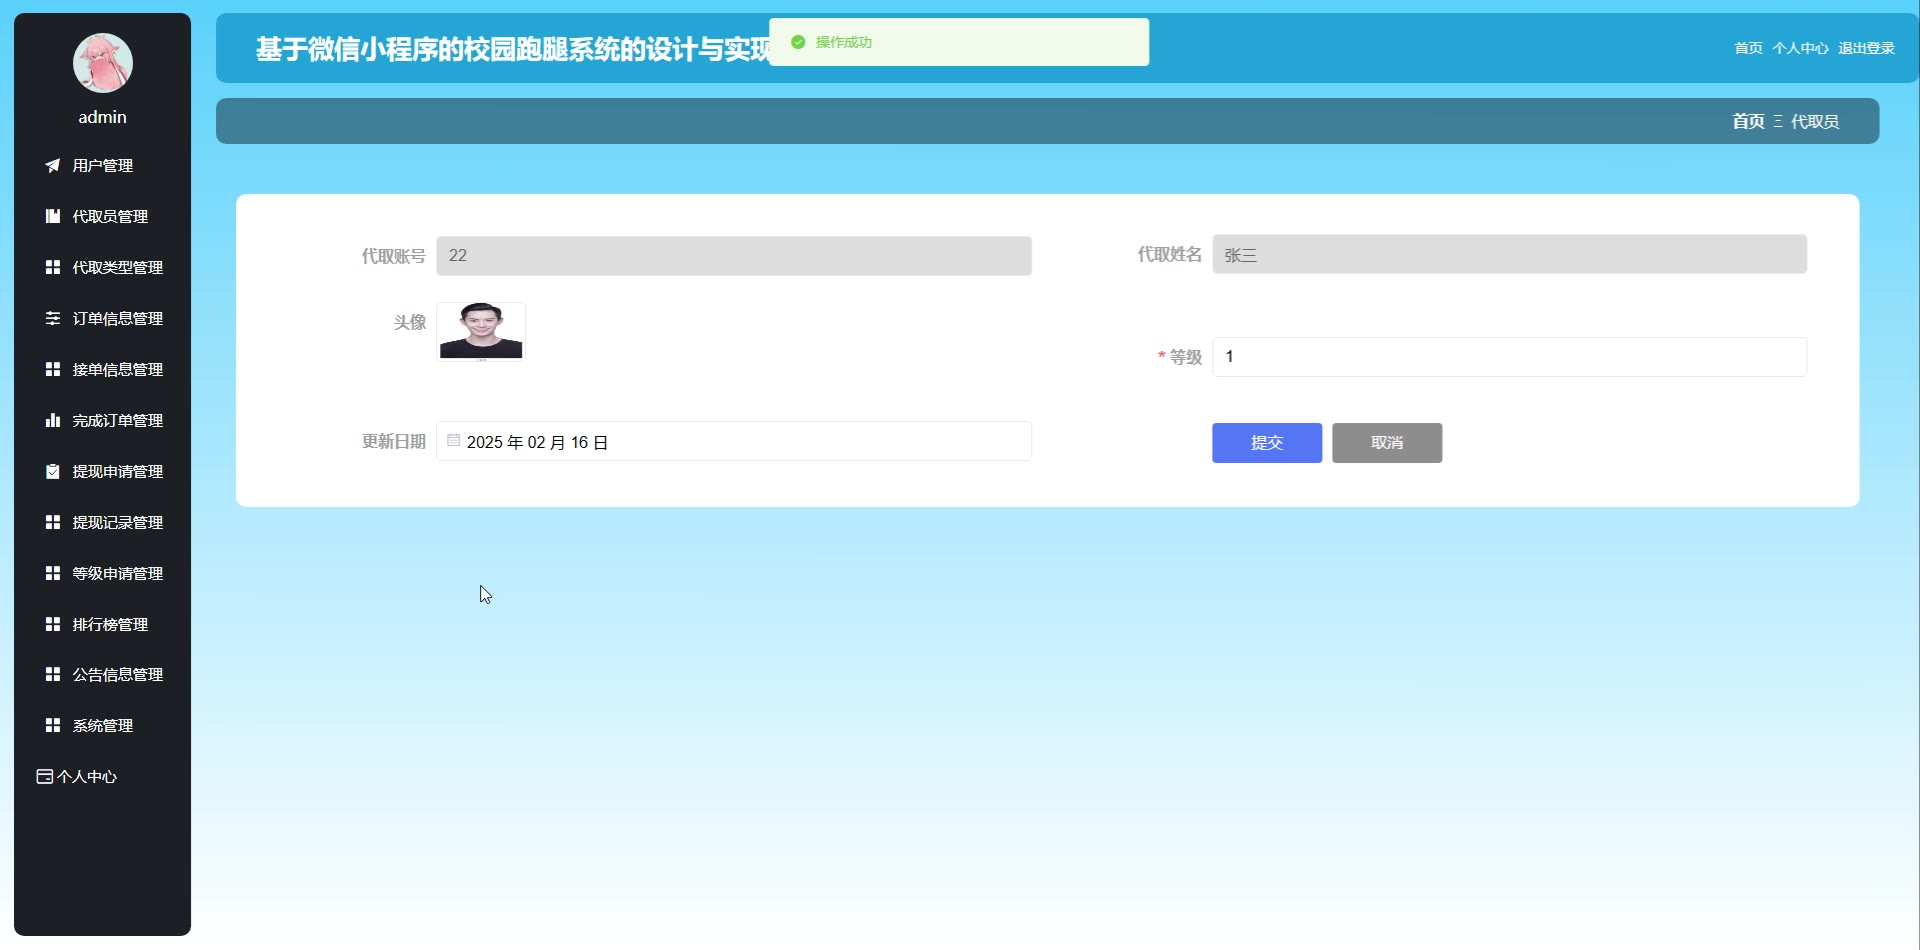Click the grid icon beside 系统管理
Image resolution: width=1920 pixels, height=950 pixels.
click(x=53, y=725)
